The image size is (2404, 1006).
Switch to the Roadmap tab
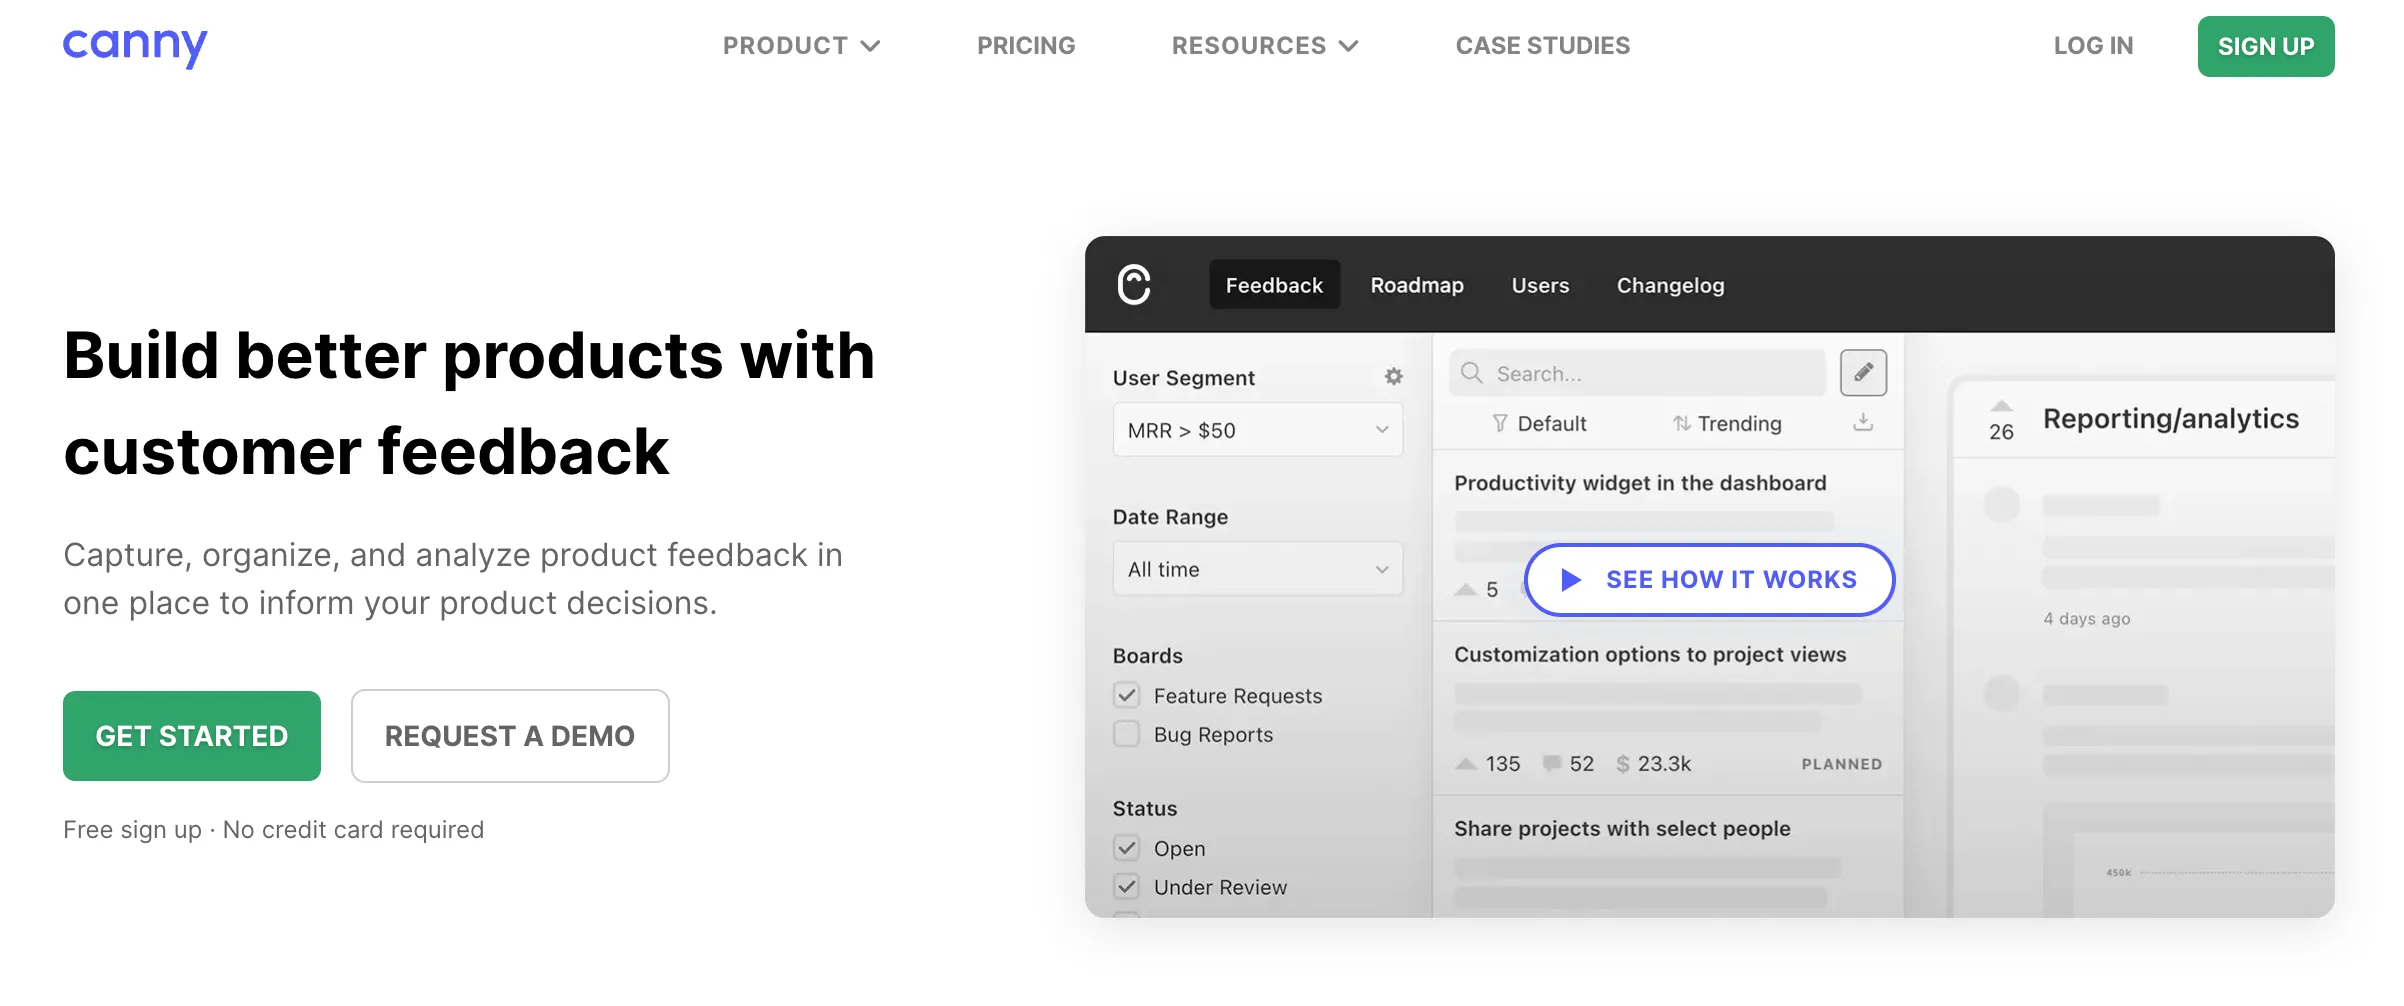[x=1417, y=285]
